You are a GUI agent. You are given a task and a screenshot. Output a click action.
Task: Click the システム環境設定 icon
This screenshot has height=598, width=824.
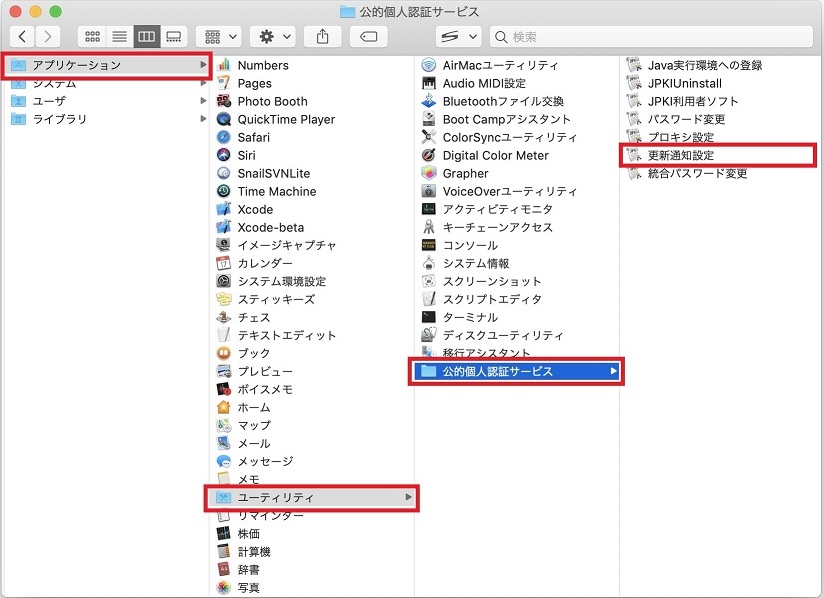[x=223, y=281]
